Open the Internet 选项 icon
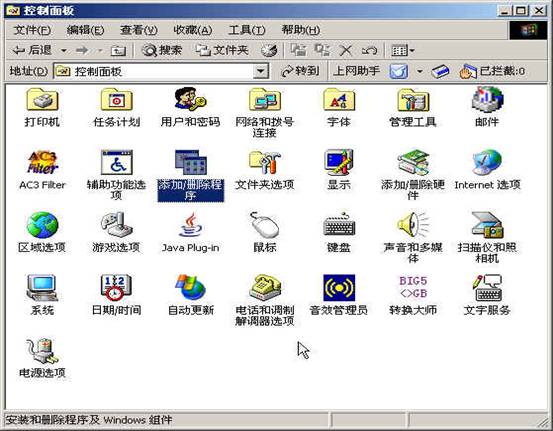 point(487,163)
